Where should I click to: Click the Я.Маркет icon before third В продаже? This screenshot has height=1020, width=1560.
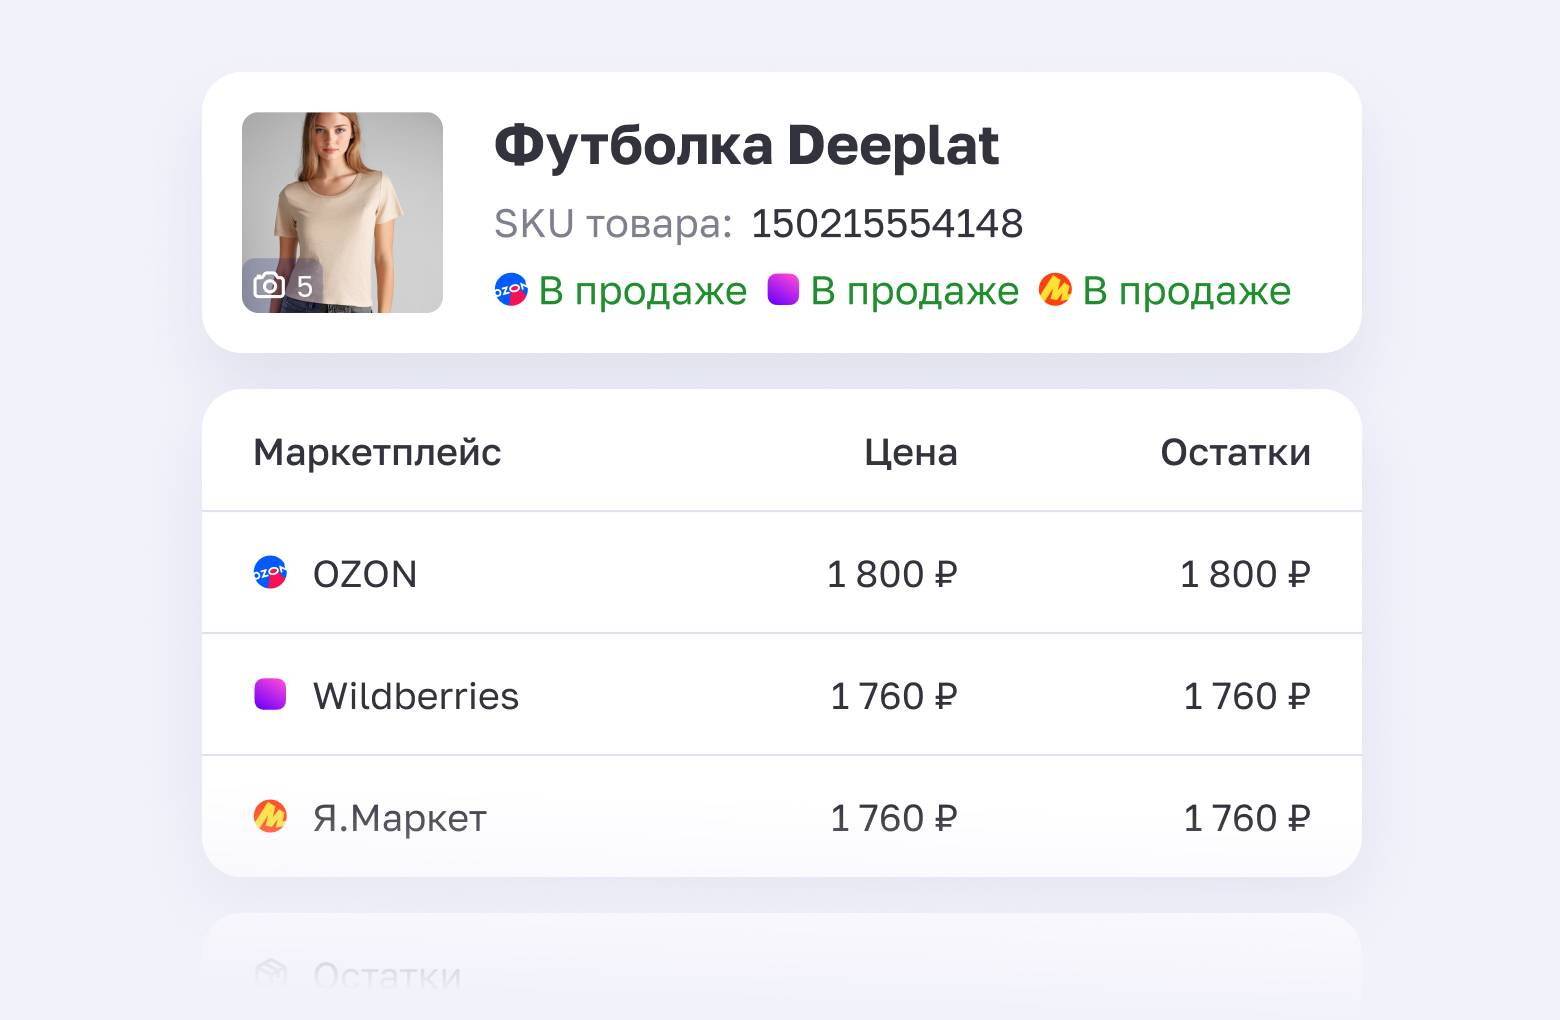(1055, 290)
